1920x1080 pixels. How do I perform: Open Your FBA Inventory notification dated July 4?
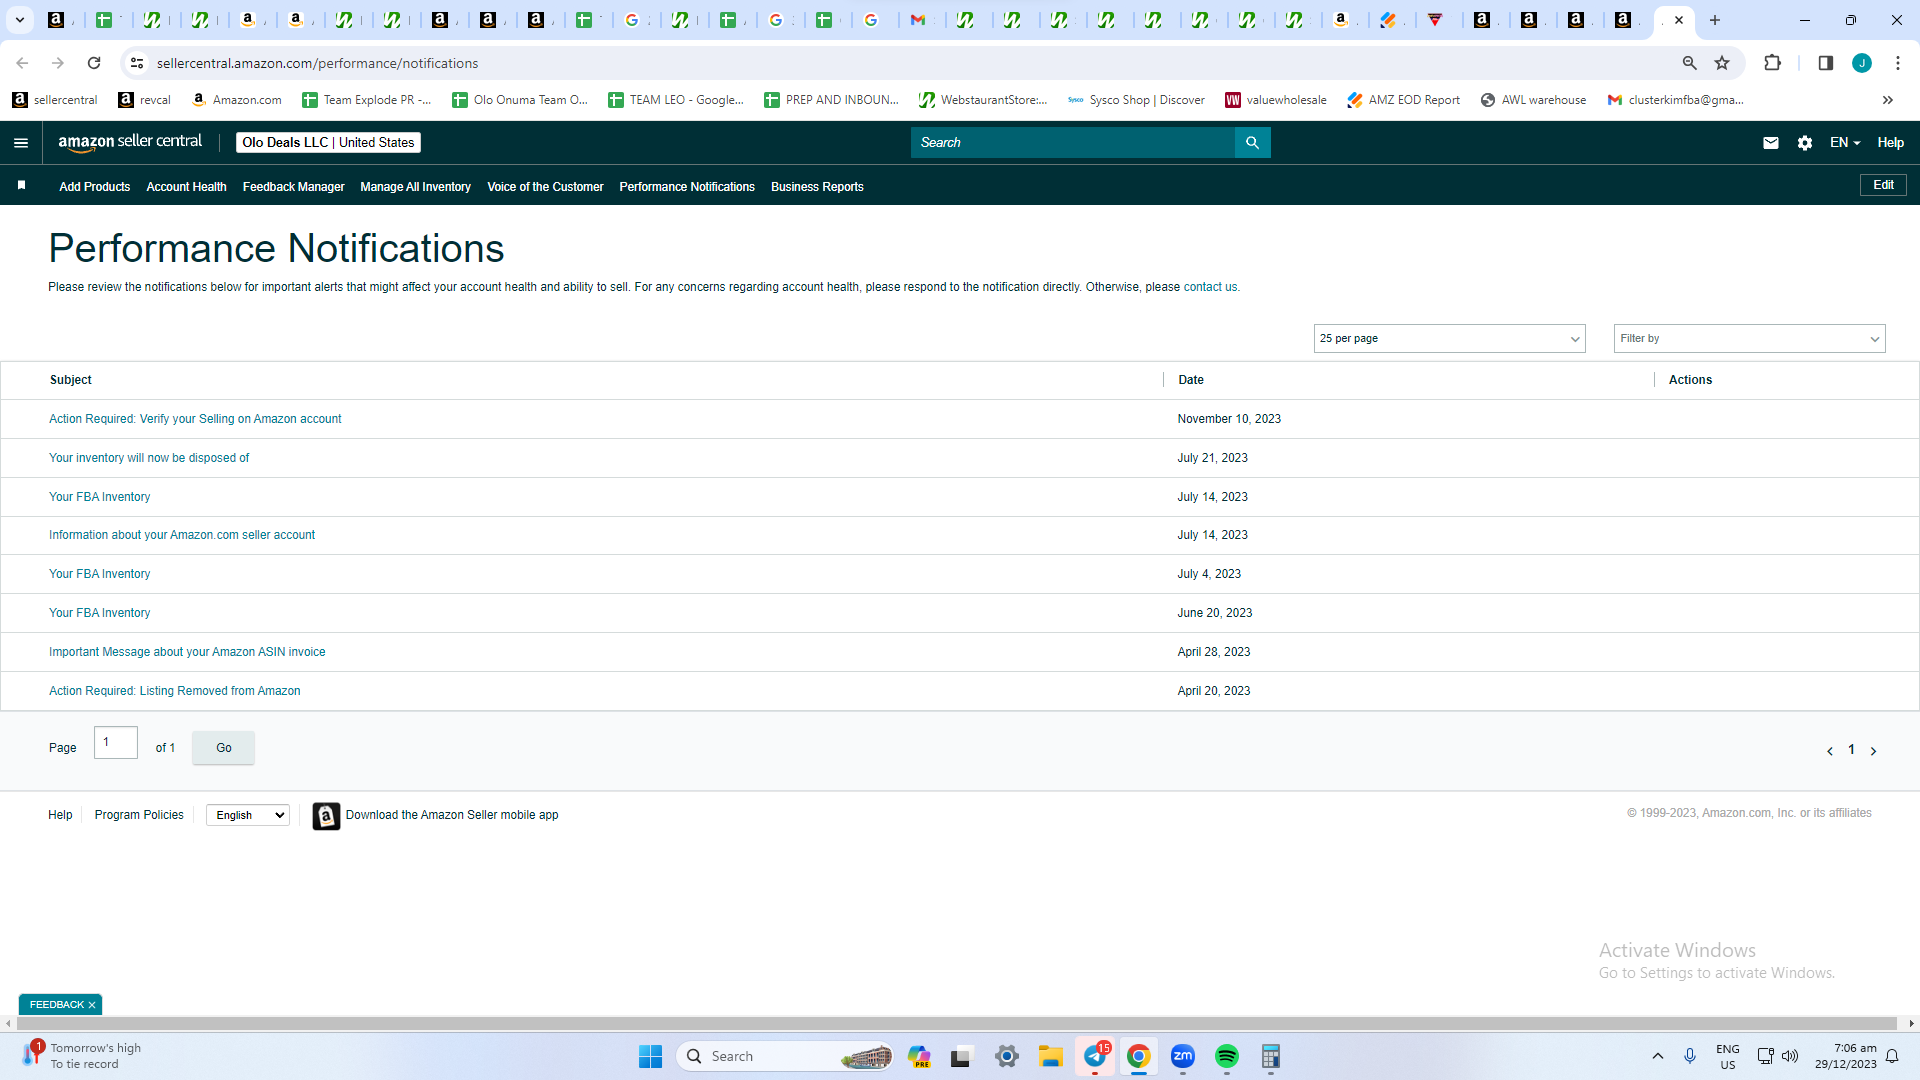[x=99, y=574]
